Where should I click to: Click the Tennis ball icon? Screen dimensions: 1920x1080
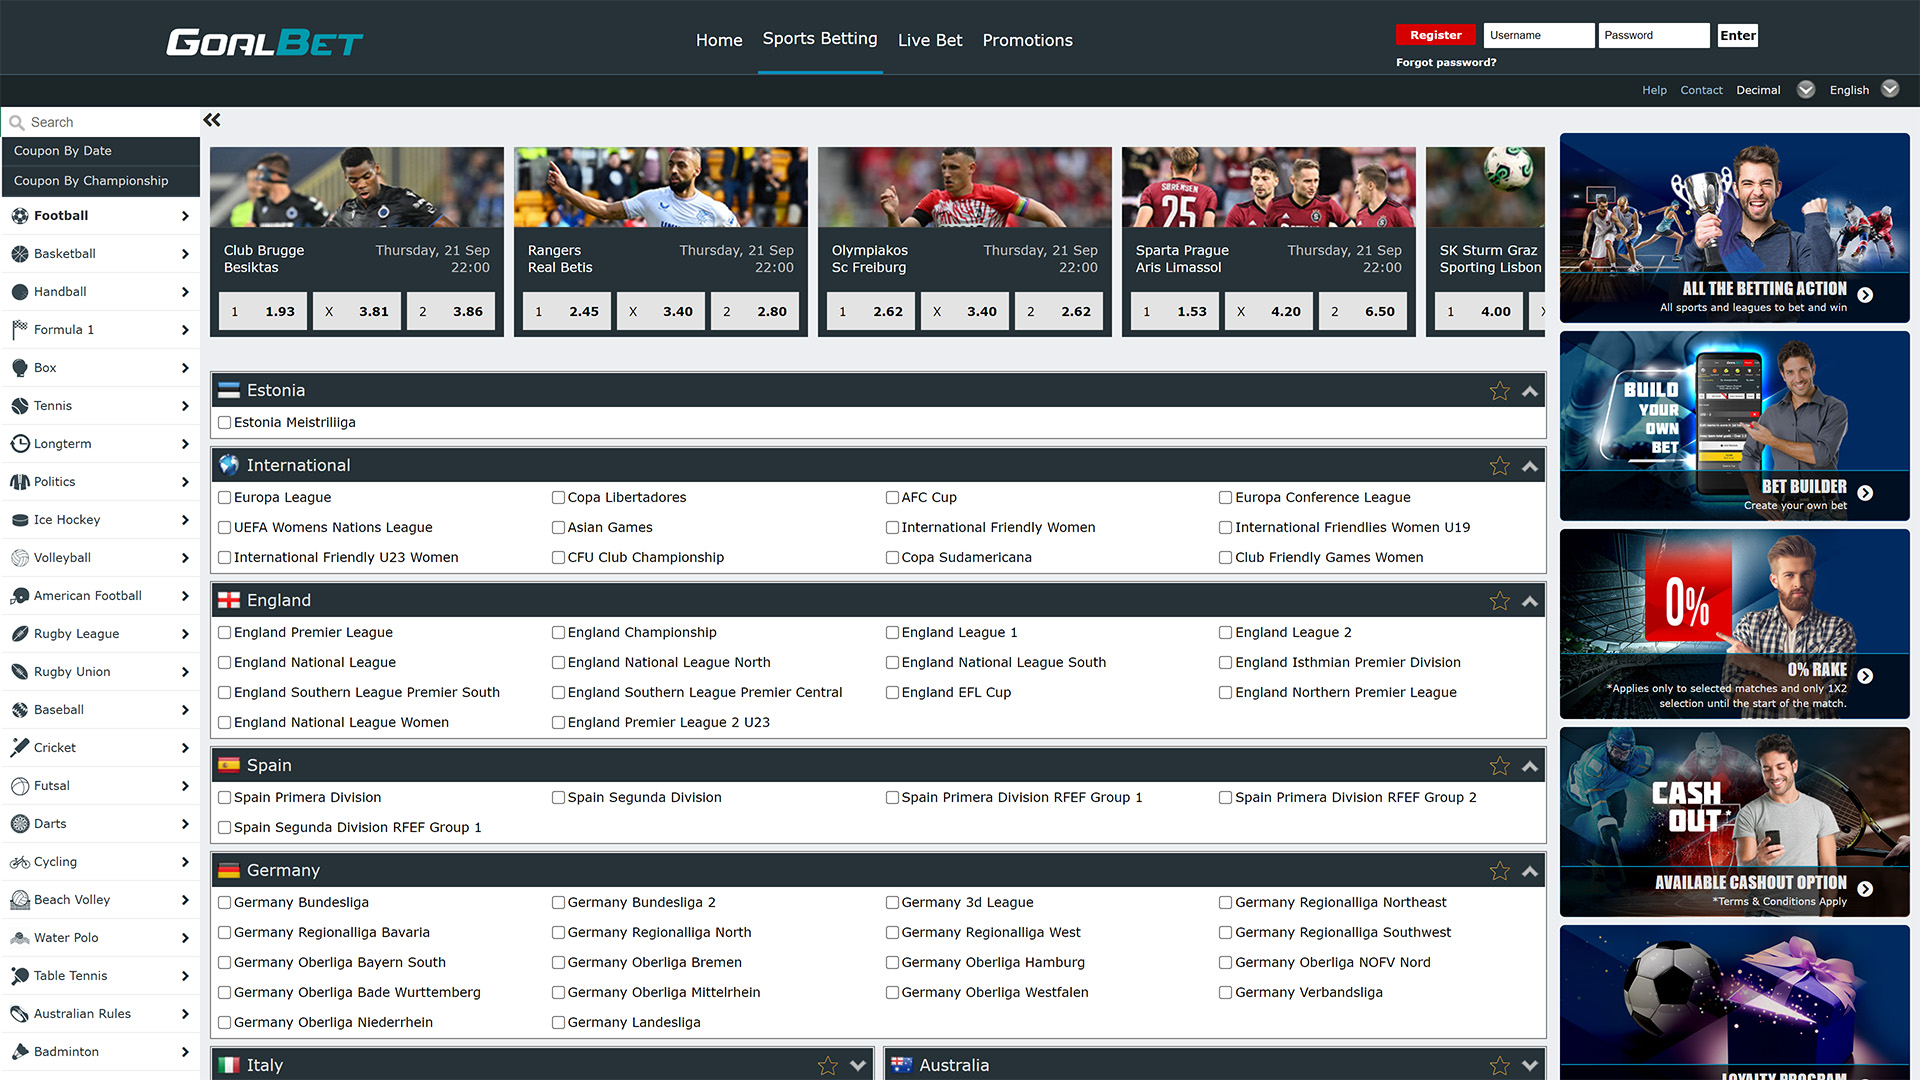(x=20, y=406)
